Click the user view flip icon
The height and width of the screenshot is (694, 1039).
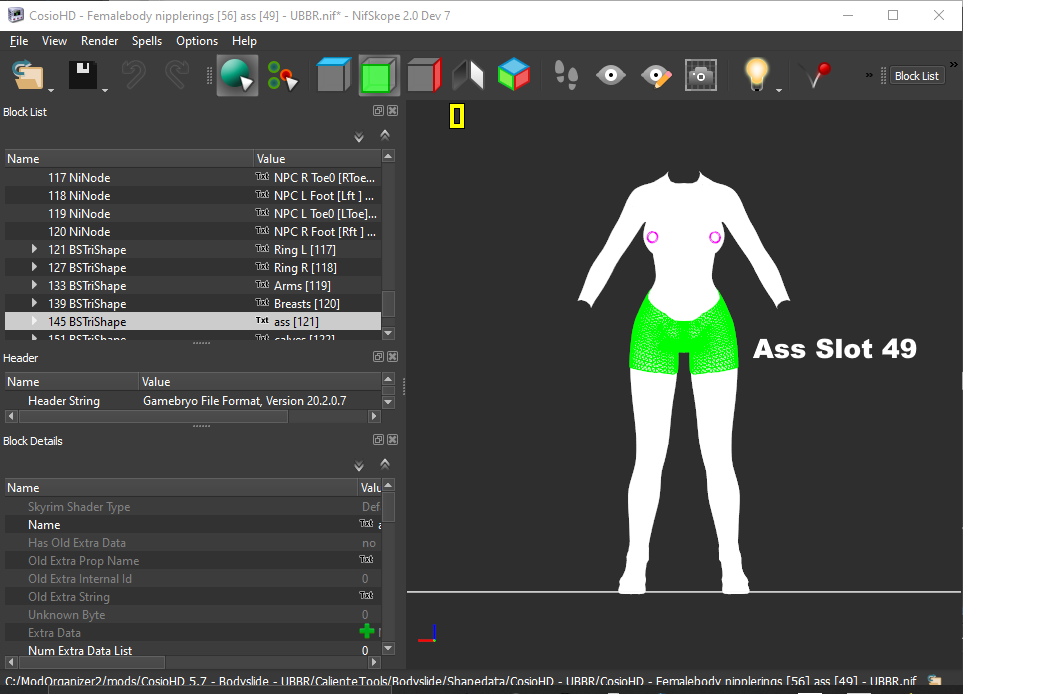[x=468, y=75]
